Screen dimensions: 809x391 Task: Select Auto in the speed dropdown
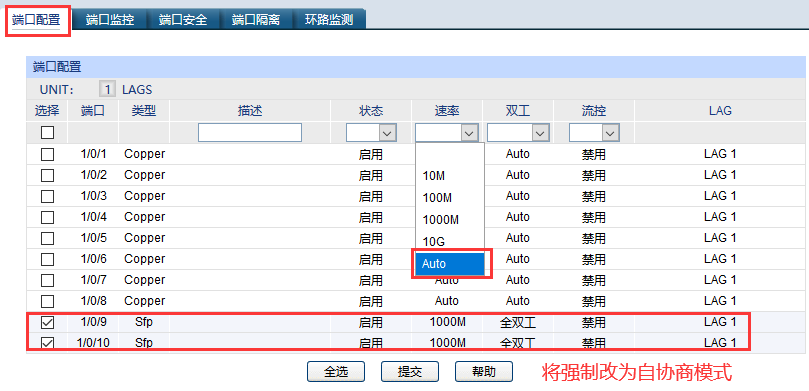point(449,264)
